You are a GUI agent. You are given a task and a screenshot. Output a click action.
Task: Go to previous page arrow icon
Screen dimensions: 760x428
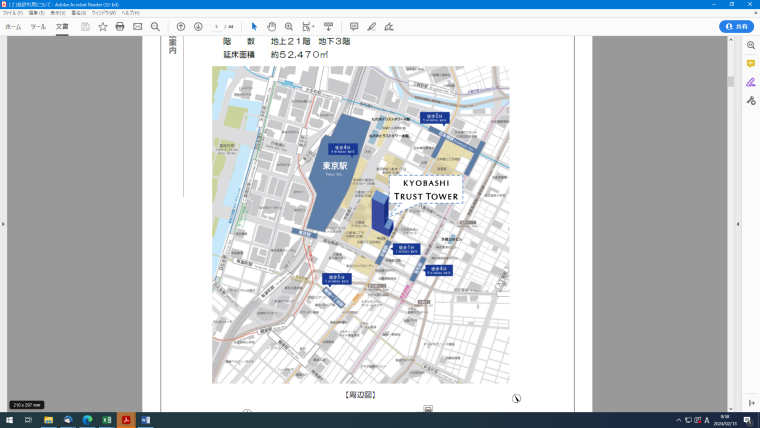coord(181,27)
